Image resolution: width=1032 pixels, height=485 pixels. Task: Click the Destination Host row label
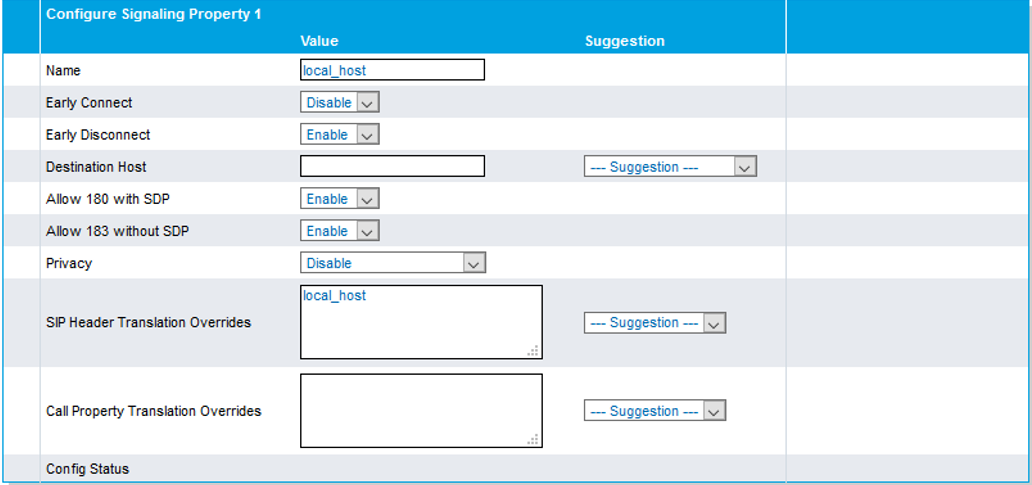96,166
